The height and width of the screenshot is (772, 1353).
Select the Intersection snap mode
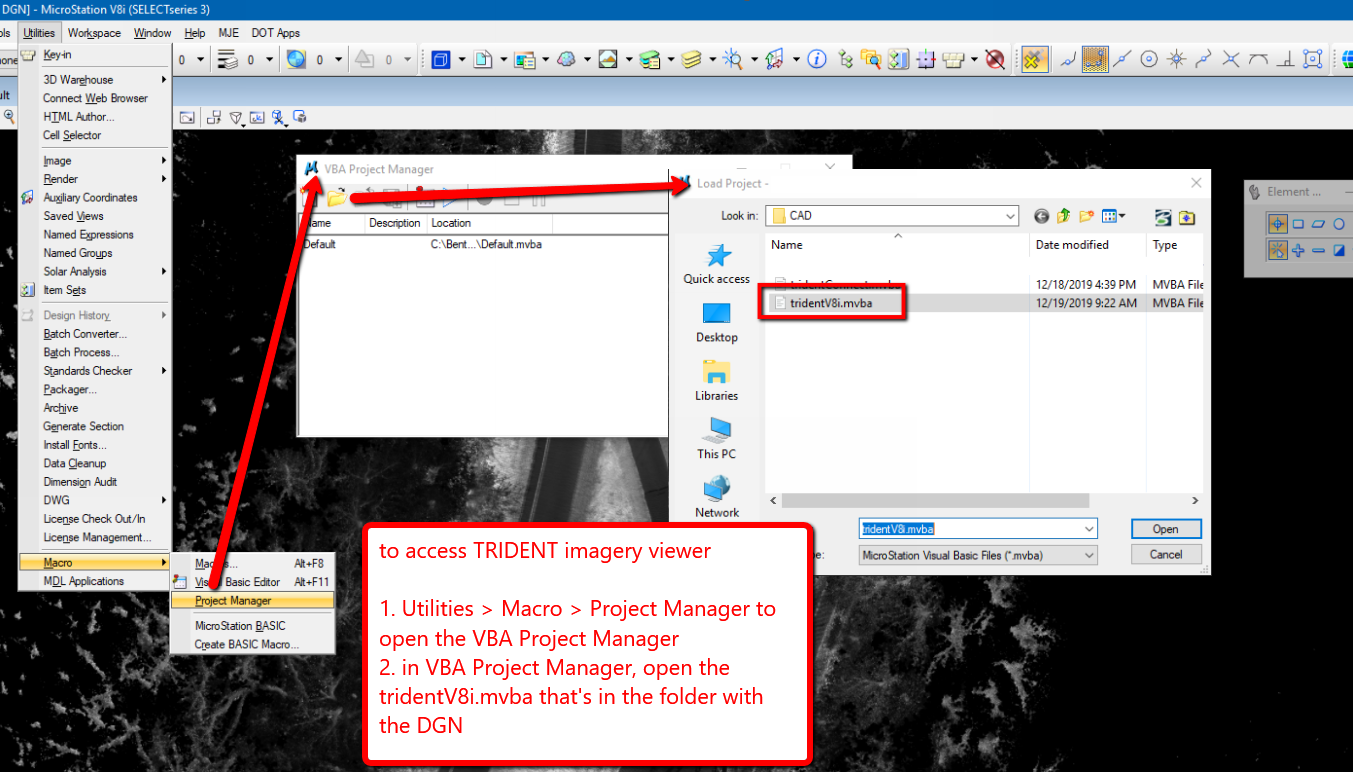coord(1232,60)
